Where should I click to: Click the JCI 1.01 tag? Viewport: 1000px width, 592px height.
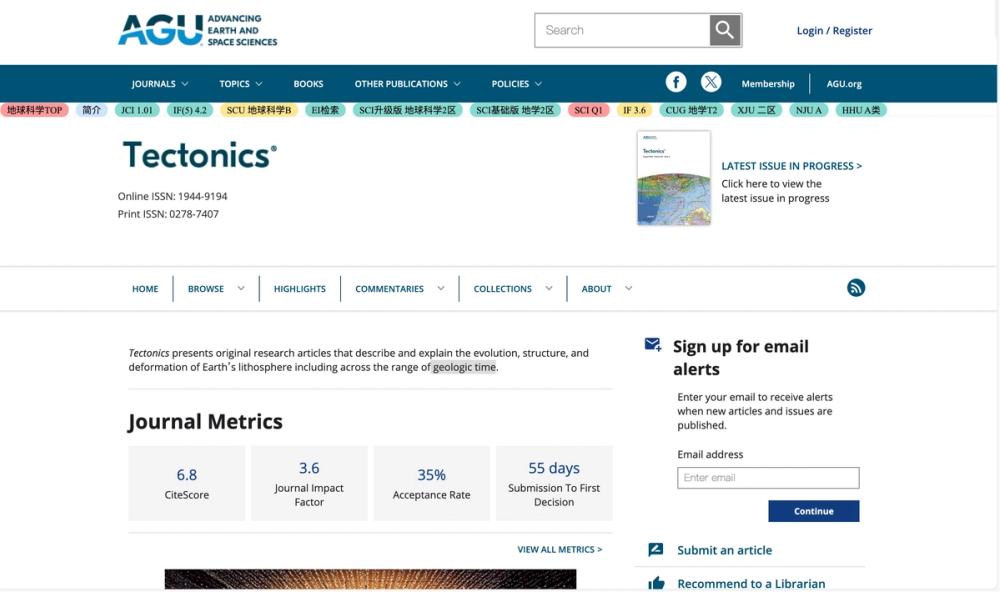coord(137,110)
